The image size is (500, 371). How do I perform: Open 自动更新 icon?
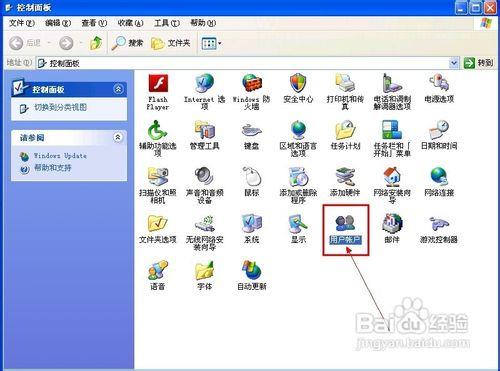tap(252, 270)
